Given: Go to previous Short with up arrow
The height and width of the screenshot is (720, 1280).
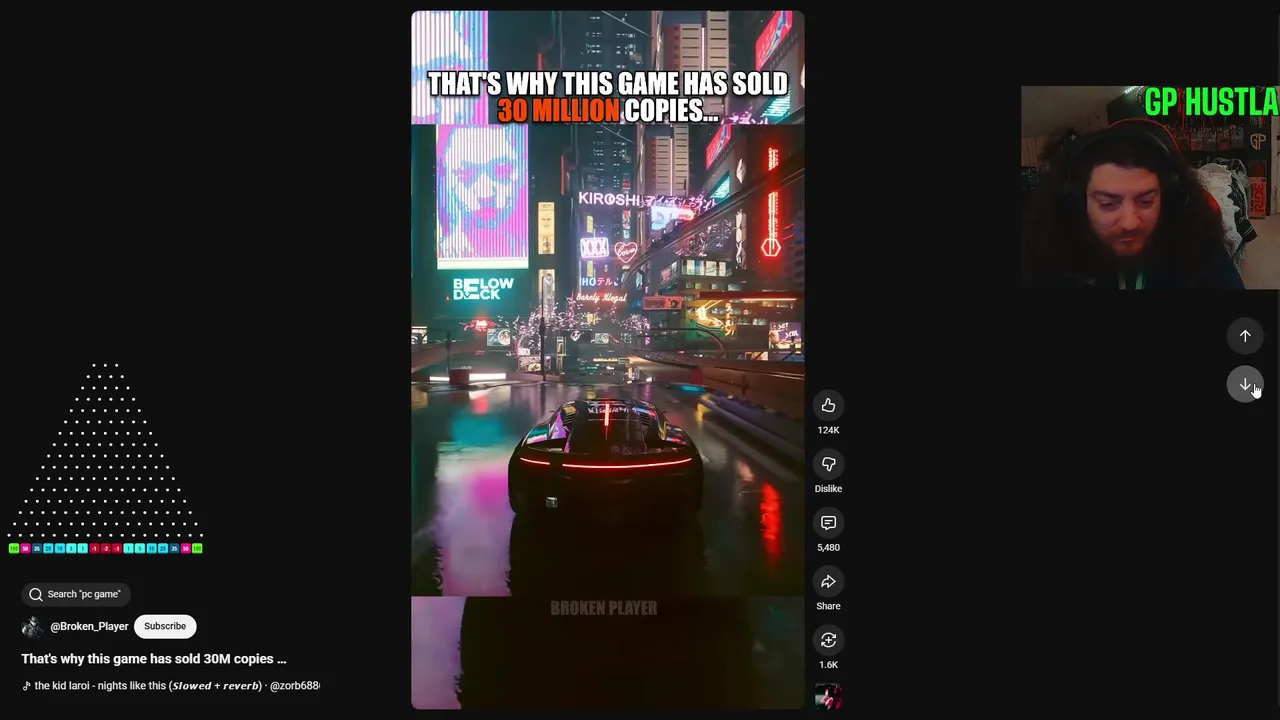Looking at the screenshot, I should (1245, 336).
